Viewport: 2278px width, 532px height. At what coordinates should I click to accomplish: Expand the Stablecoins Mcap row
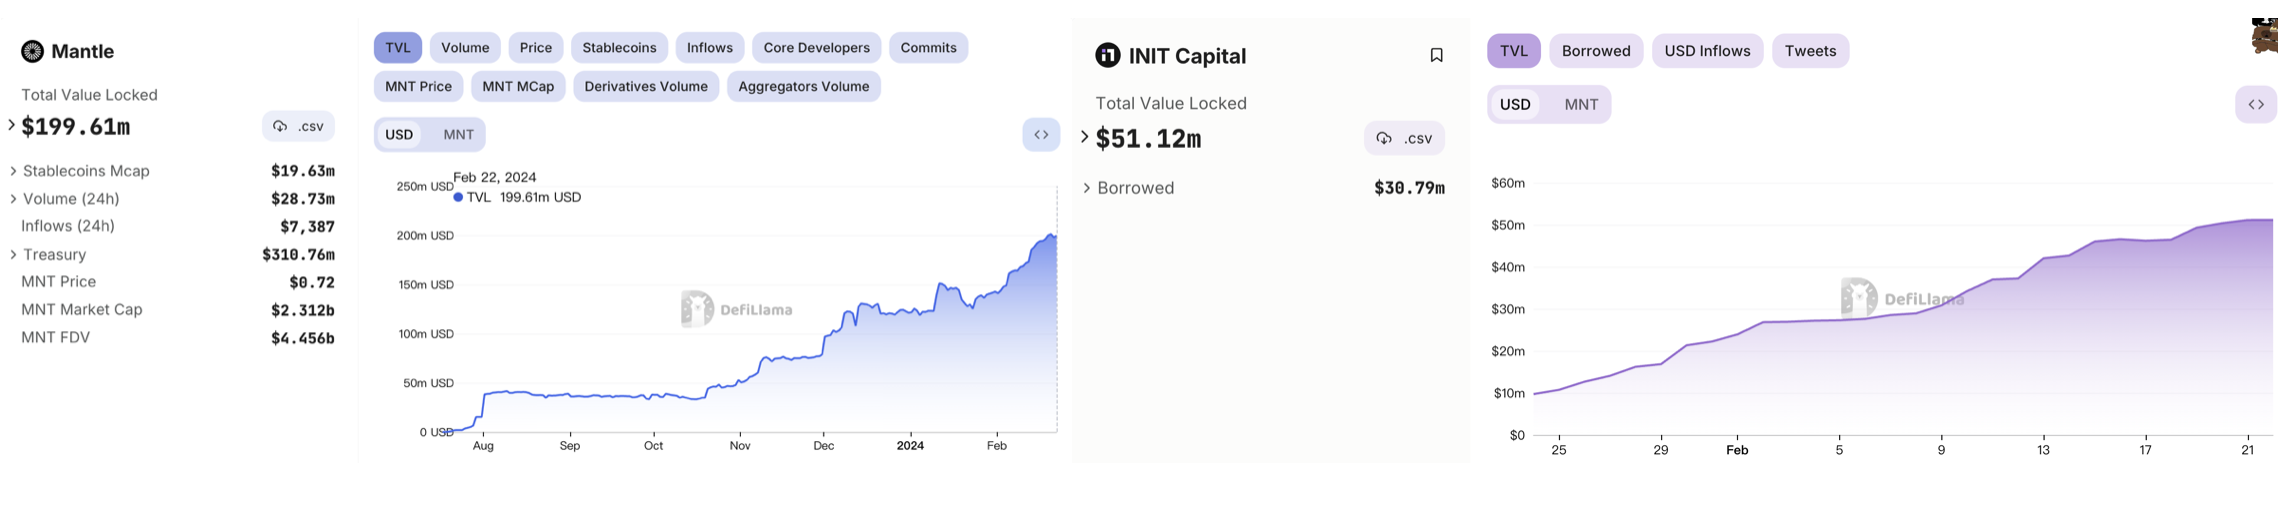point(13,172)
